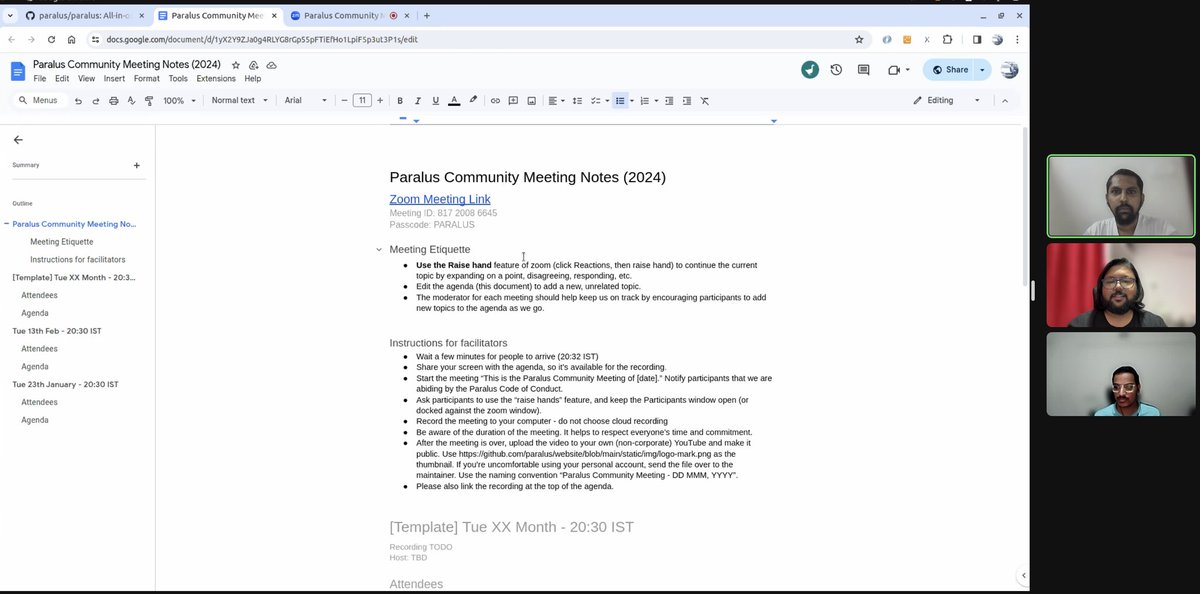Screen dimensions: 1200x594
Task: Check the cloud save status icon
Action: (x=271, y=65)
